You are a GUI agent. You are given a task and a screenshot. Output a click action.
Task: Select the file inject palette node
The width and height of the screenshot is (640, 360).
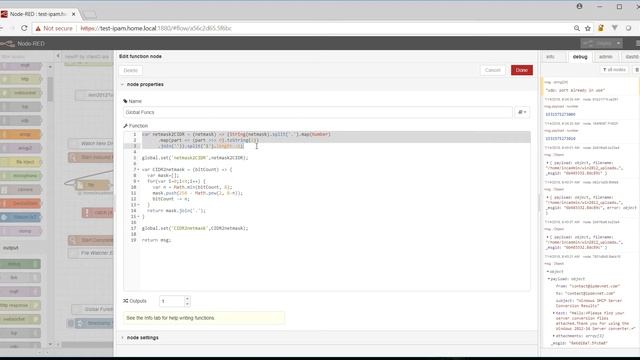click(x=21, y=162)
